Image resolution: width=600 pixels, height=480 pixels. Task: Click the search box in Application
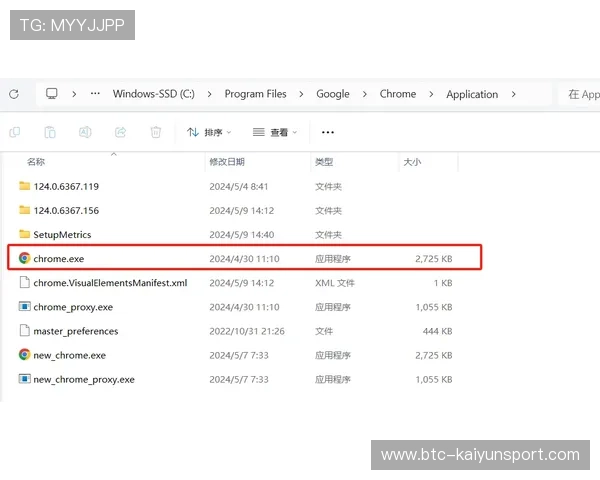point(580,94)
